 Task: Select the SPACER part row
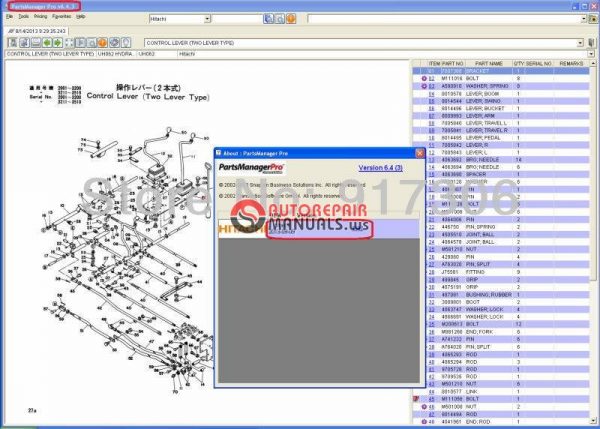point(507,175)
